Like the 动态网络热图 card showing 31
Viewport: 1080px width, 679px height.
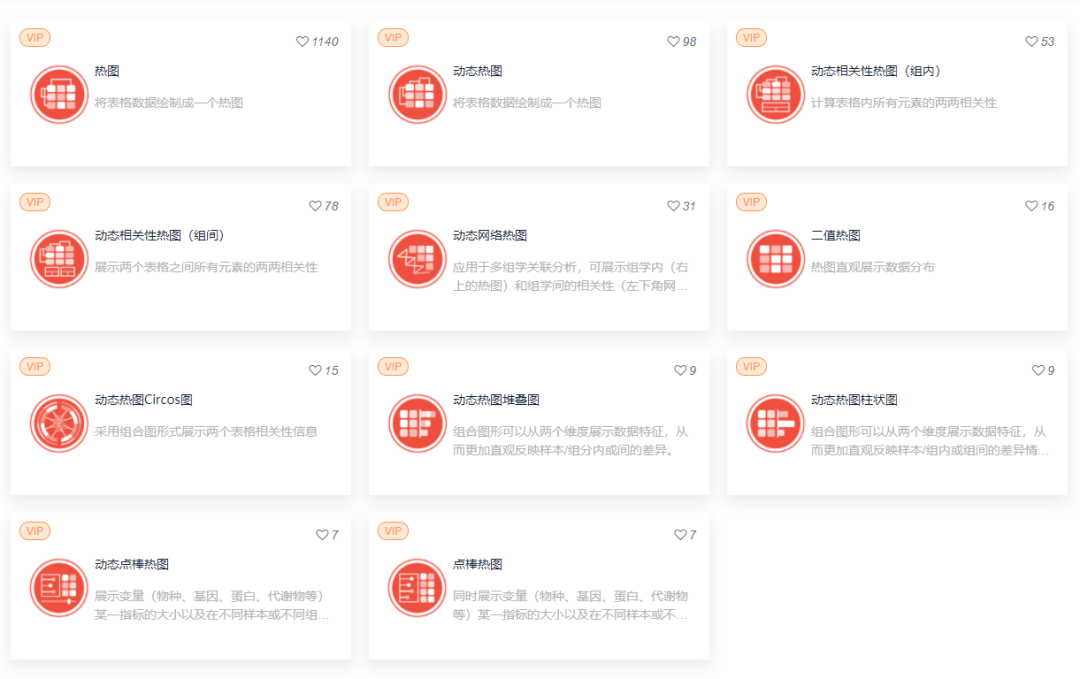[674, 205]
